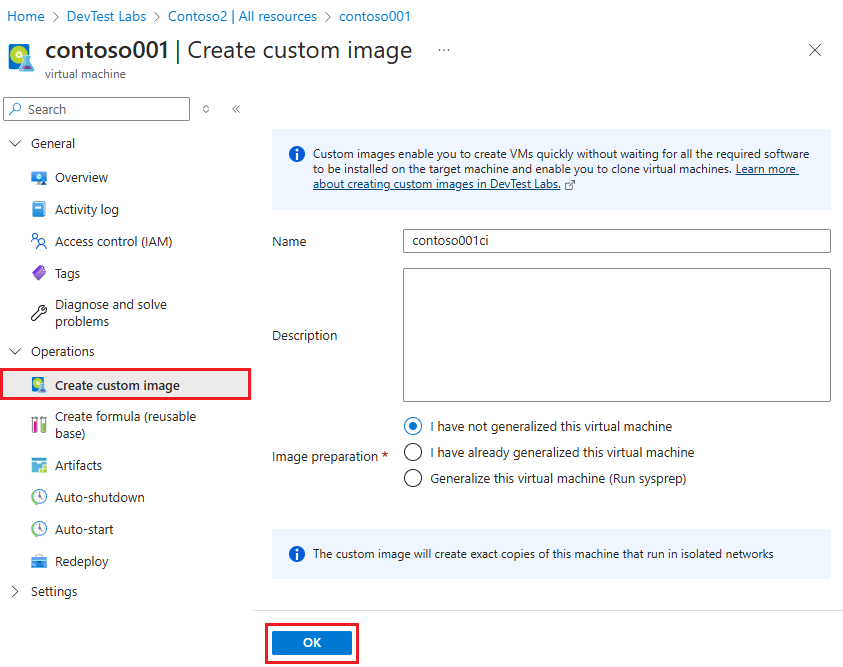Select 'I have not generalized this virtual machine'

[x=413, y=426]
